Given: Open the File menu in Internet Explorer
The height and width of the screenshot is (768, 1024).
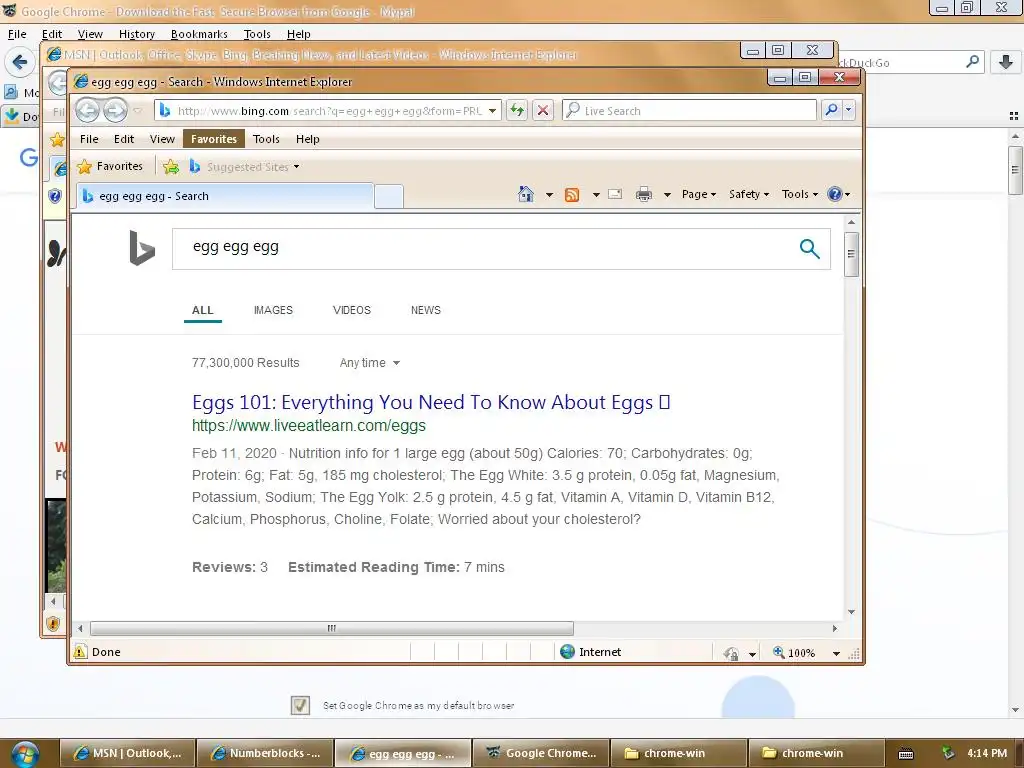Looking at the screenshot, I should click(89, 139).
